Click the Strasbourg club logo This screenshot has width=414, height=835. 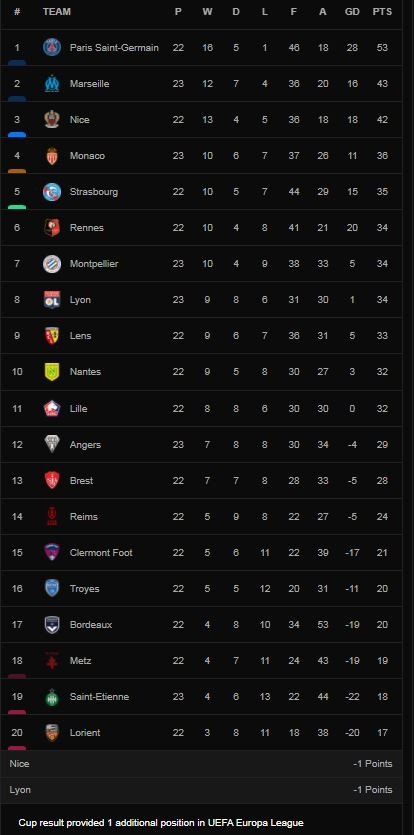tap(52, 192)
